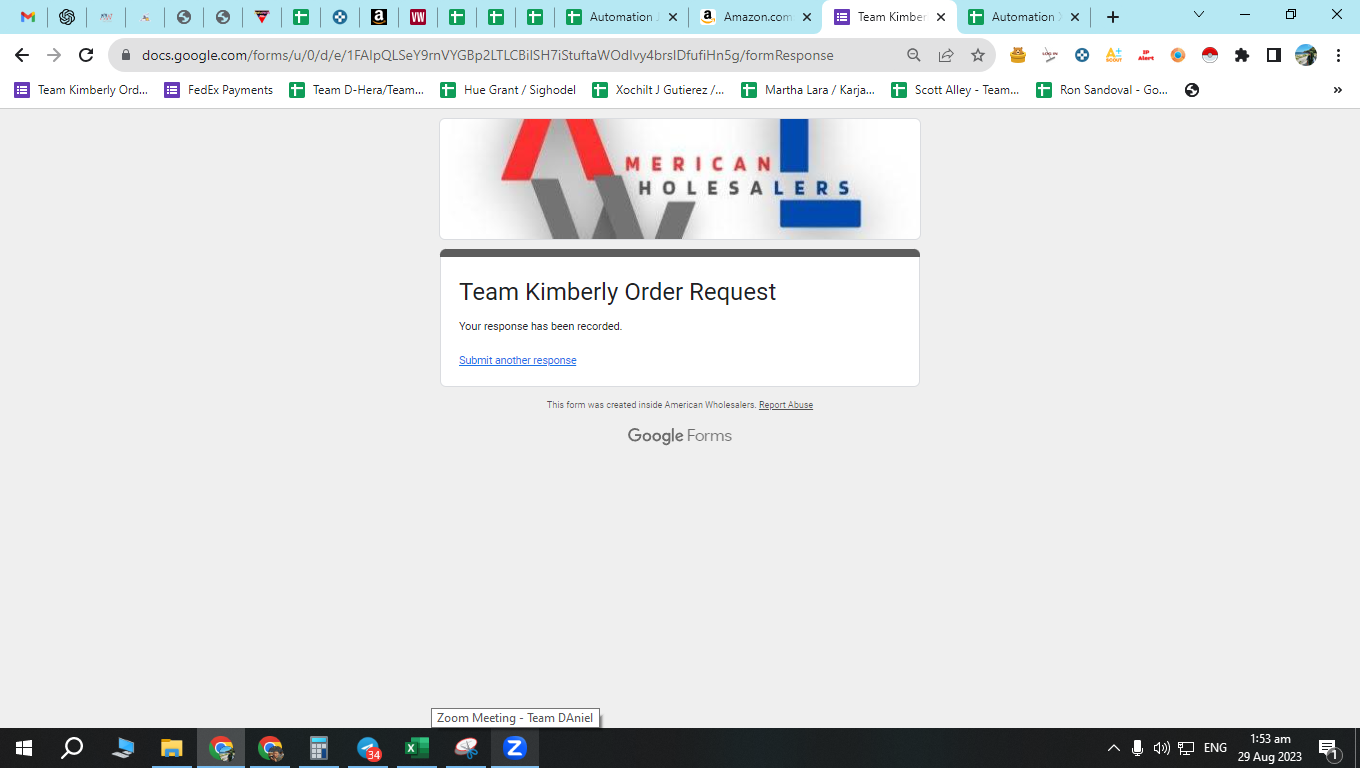This screenshot has height=768, width=1360.
Task: Select the VW red icon tab
Action: 418,17
